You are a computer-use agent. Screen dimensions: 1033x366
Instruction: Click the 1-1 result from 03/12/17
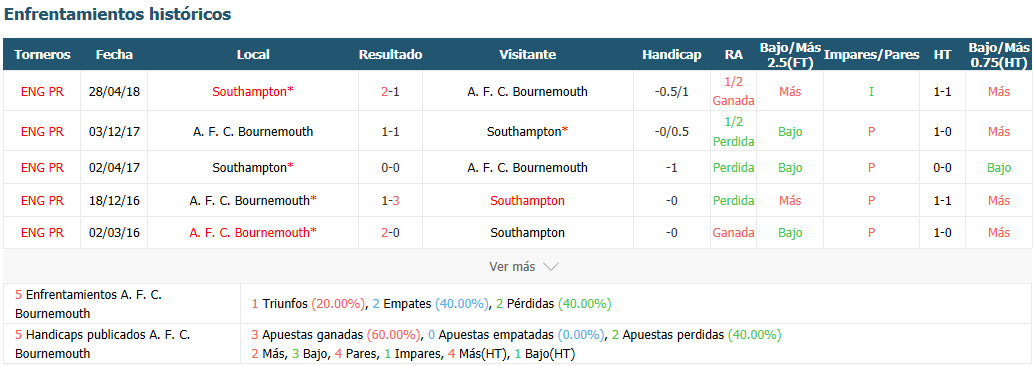tap(390, 132)
